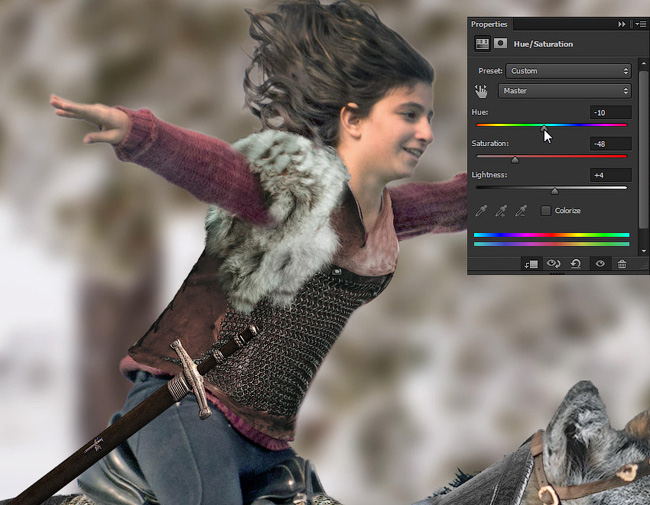Click the Hue slider handle

[x=544, y=129]
